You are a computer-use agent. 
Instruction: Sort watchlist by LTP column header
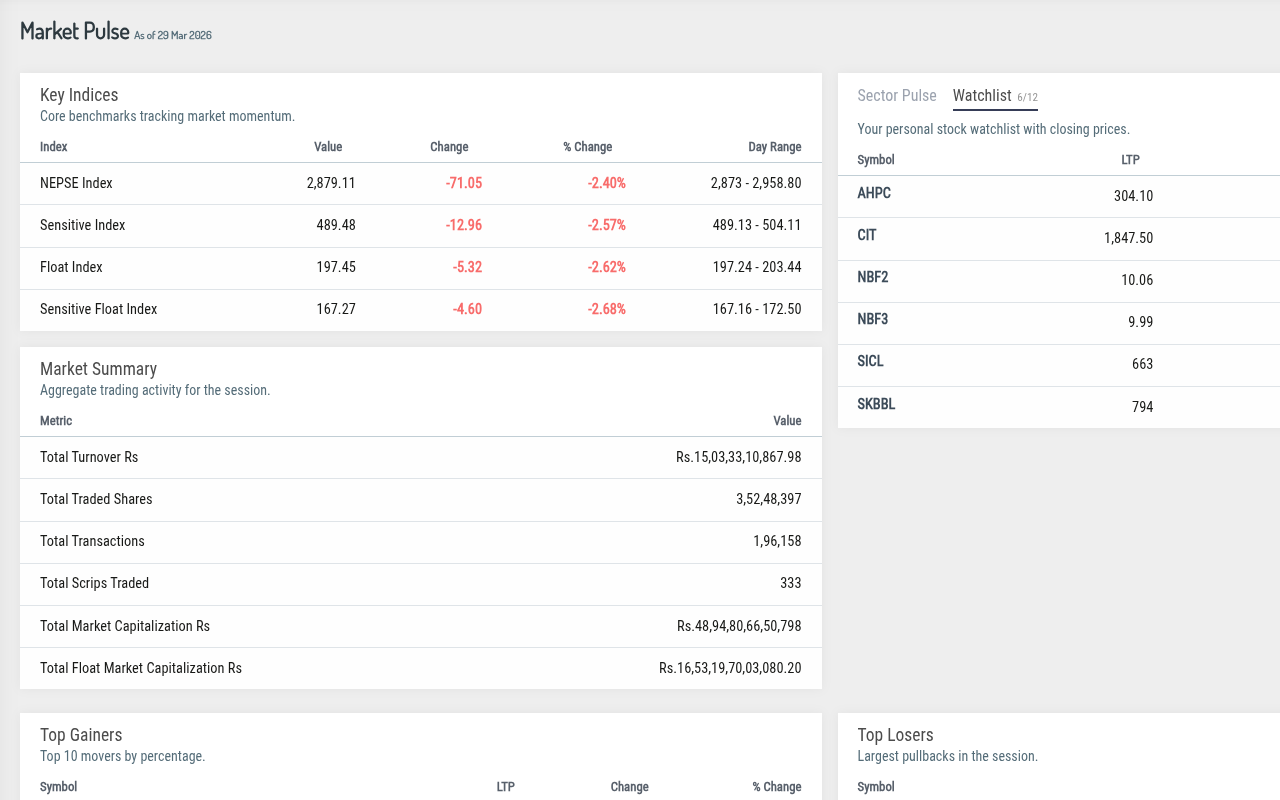pos(1130,160)
